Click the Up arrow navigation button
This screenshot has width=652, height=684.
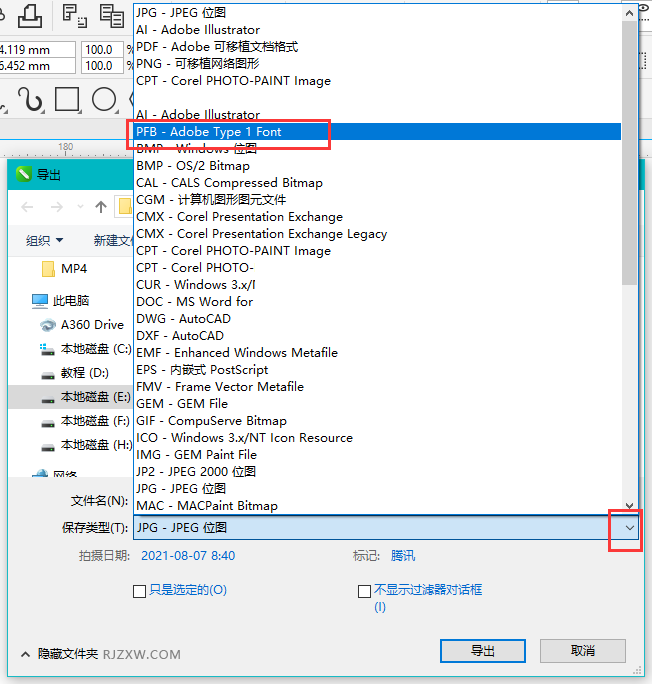tap(101, 207)
